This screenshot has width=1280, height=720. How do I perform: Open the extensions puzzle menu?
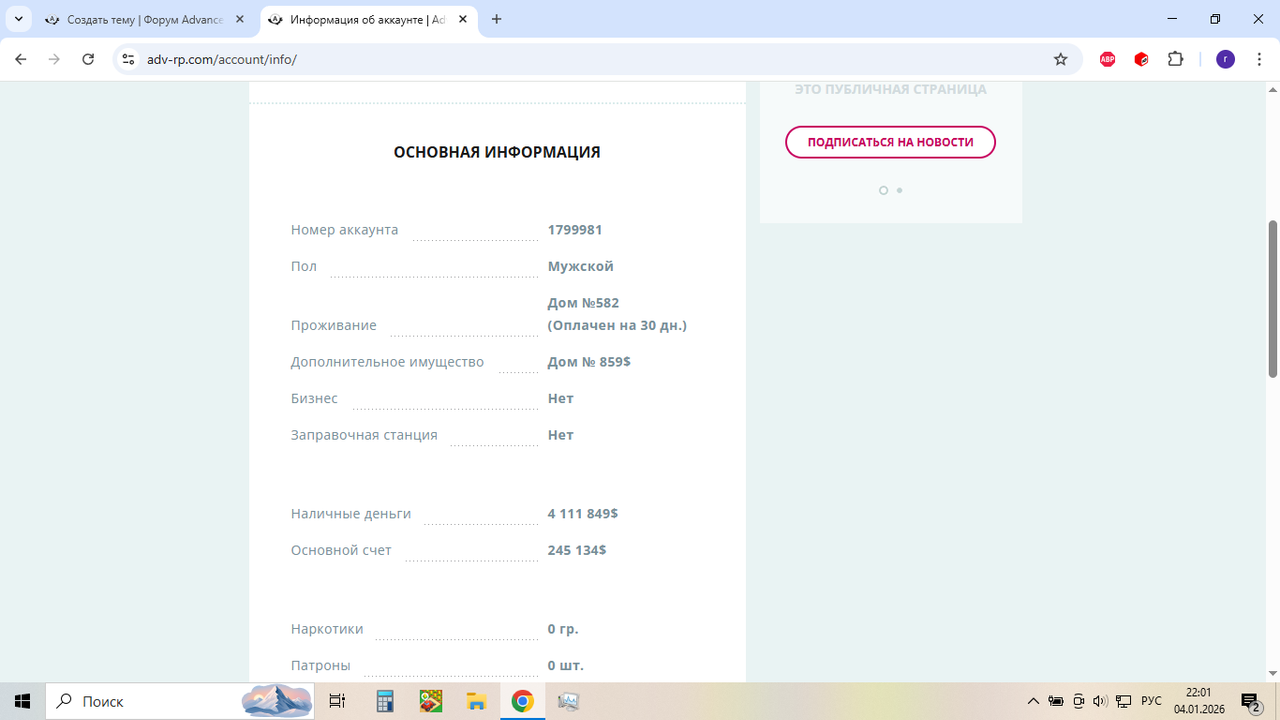(x=1175, y=59)
